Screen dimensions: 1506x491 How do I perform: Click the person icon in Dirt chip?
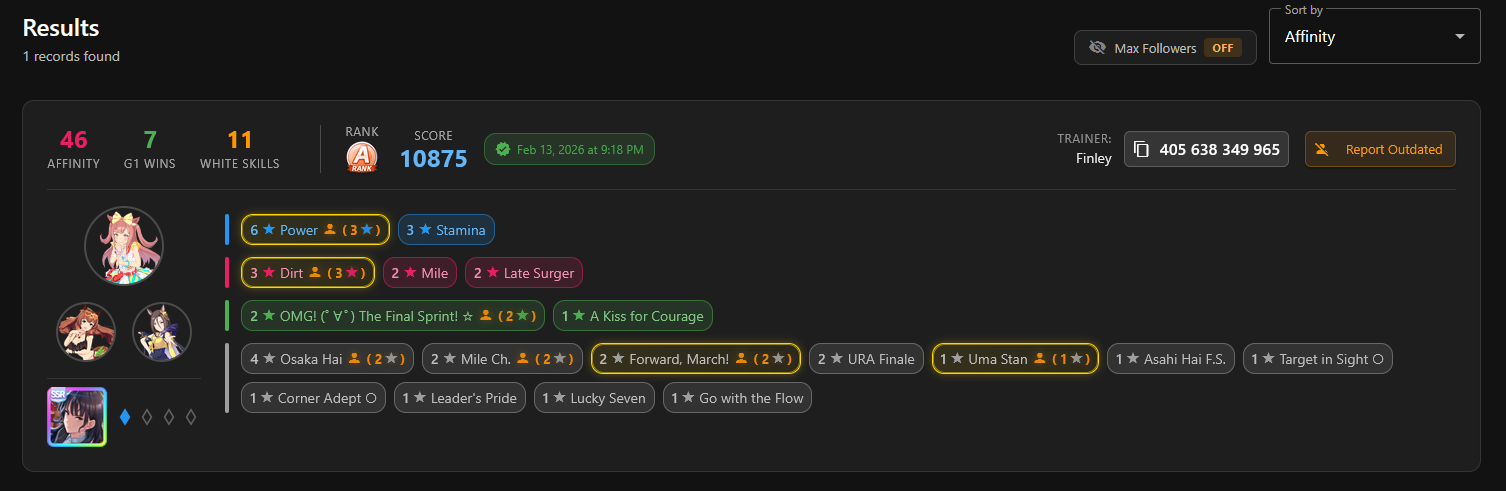315,272
